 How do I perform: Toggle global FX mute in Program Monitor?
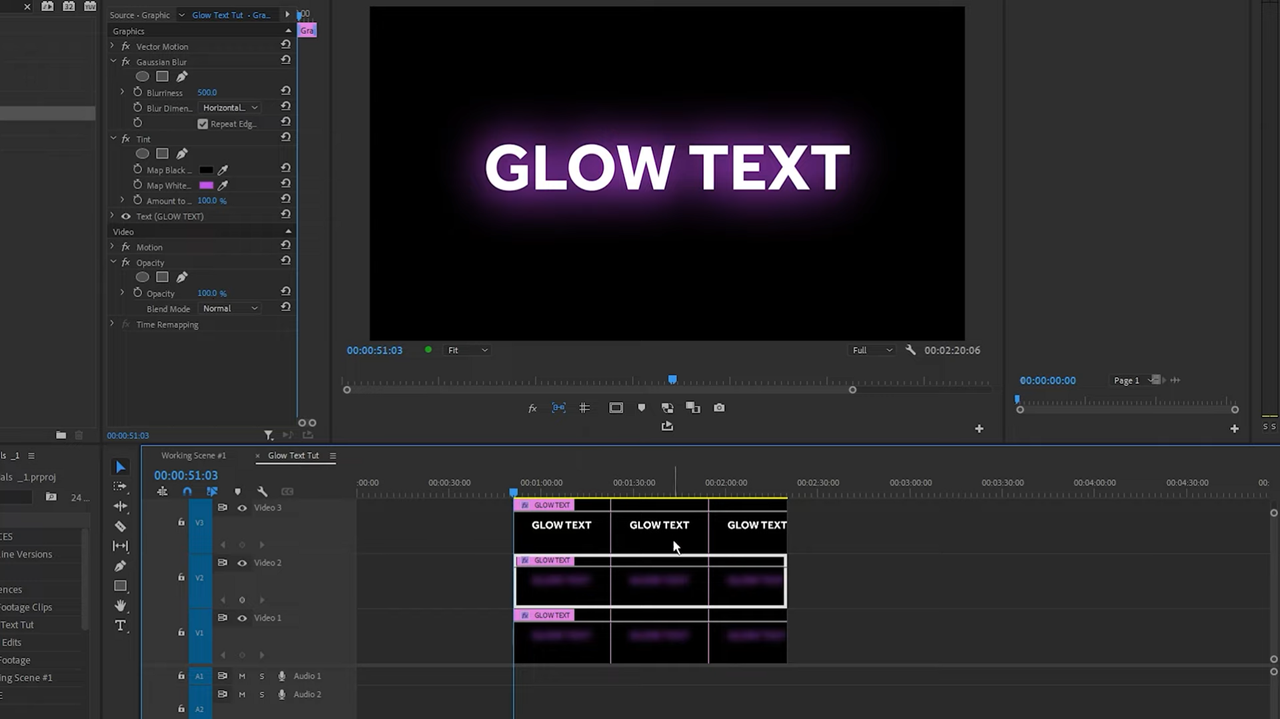click(x=532, y=408)
